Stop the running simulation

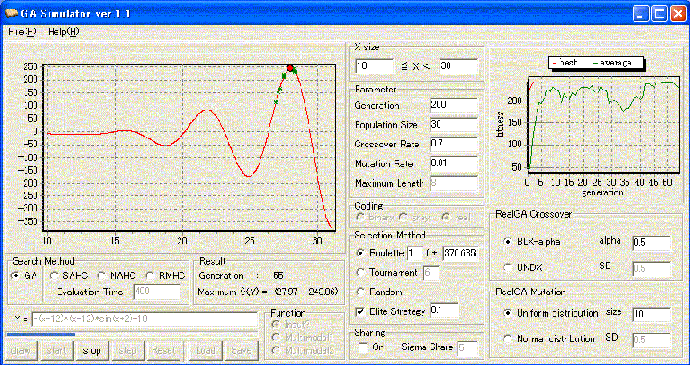92,351
